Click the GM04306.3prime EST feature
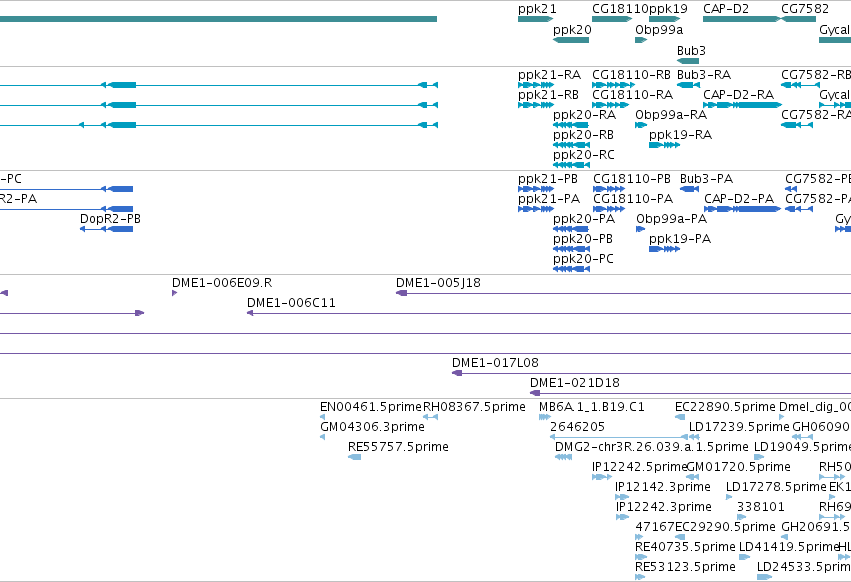851x582 pixels. [x=322, y=437]
